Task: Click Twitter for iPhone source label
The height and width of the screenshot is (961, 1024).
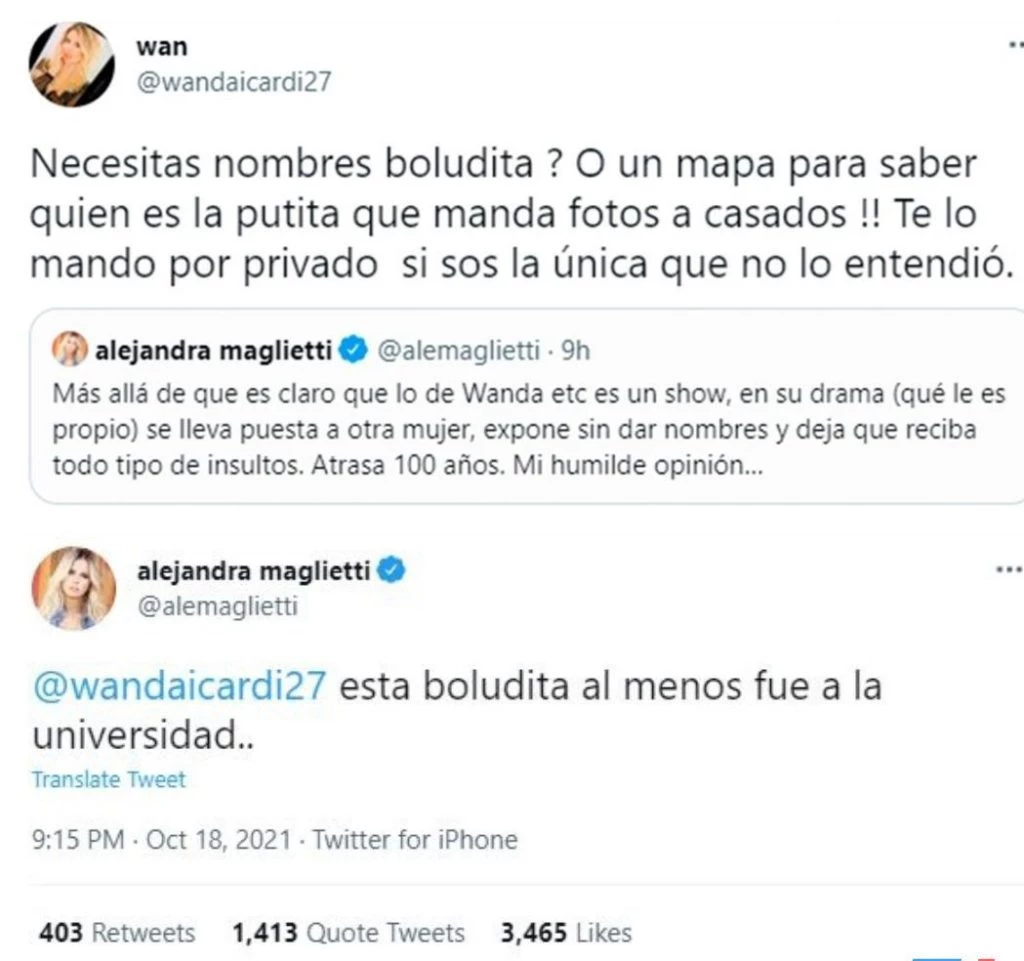Action: (x=415, y=840)
